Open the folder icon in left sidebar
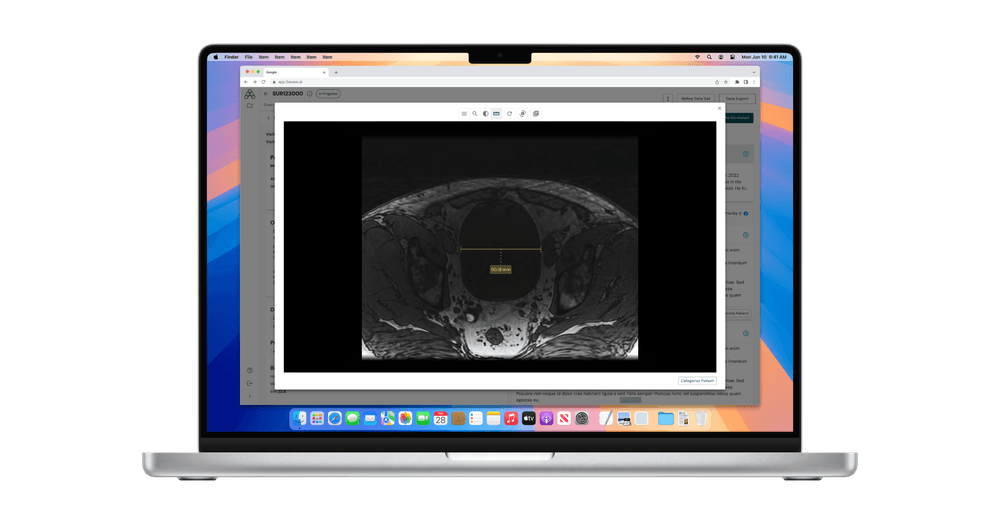 pyautogui.click(x=249, y=106)
